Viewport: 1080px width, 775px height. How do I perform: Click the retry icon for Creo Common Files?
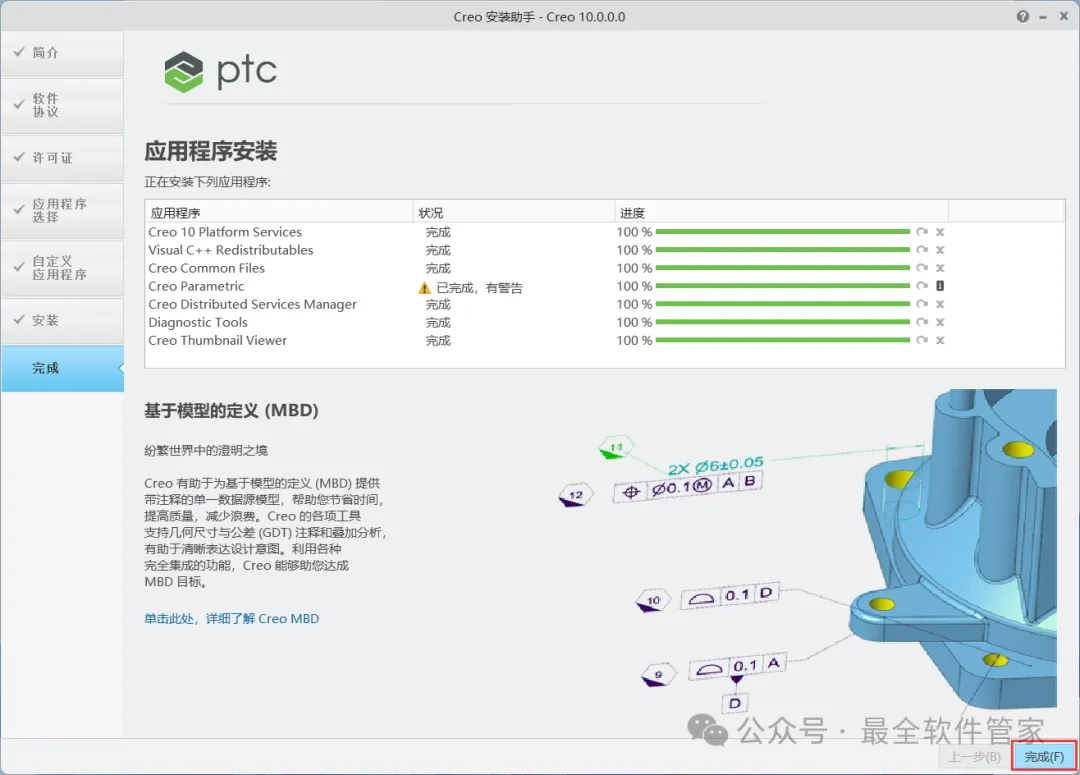[x=922, y=268]
